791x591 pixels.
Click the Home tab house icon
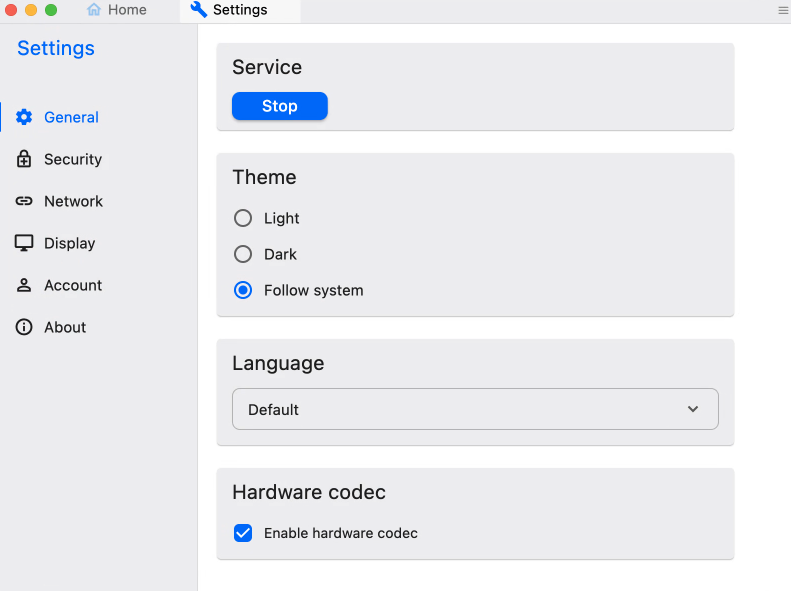pyautogui.click(x=94, y=10)
